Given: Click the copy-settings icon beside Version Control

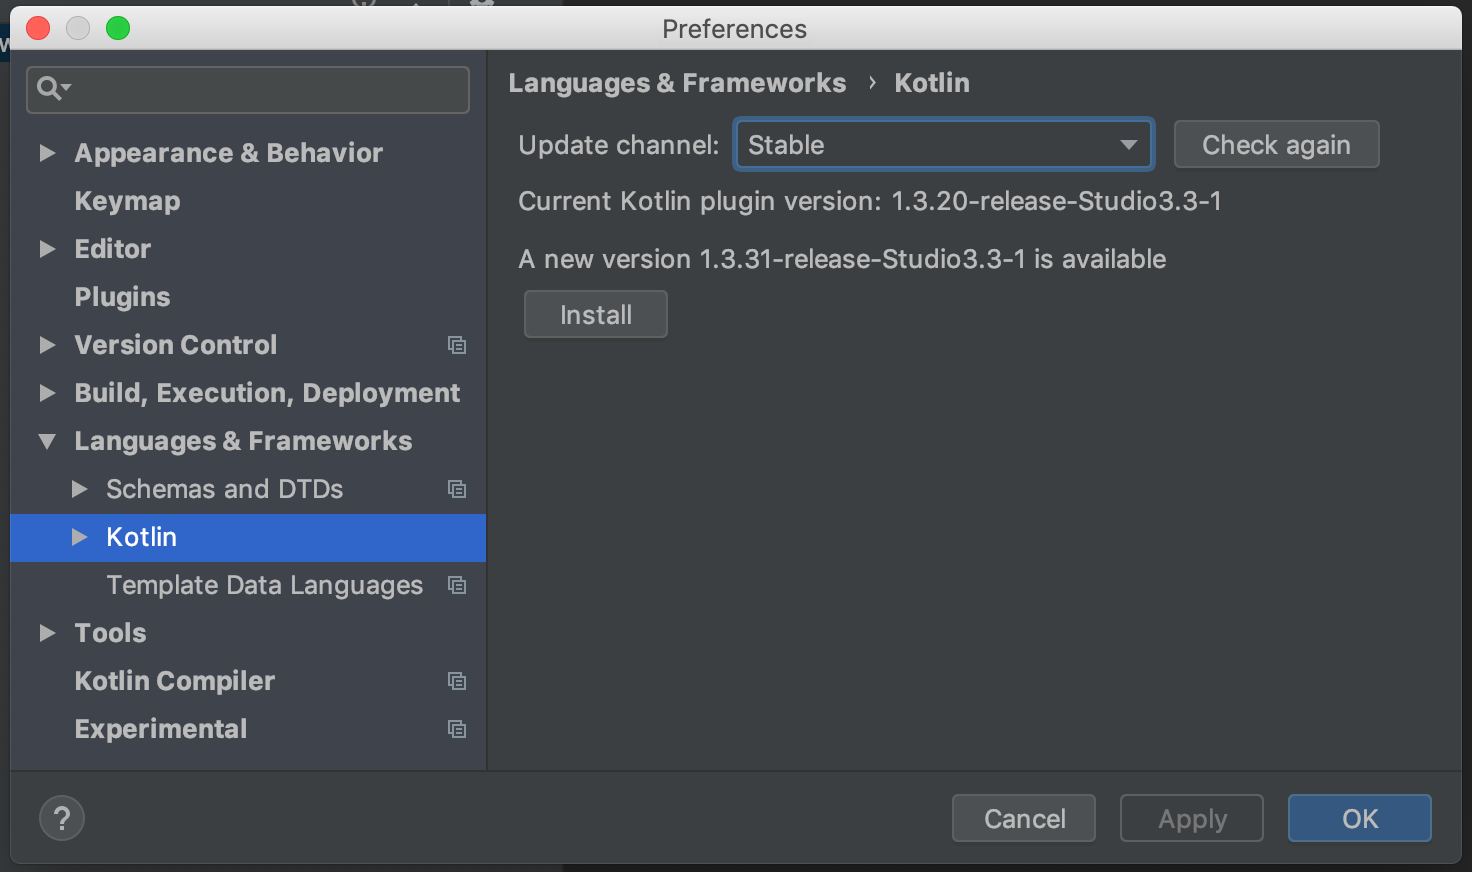Looking at the screenshot, I should click(457, 345).
